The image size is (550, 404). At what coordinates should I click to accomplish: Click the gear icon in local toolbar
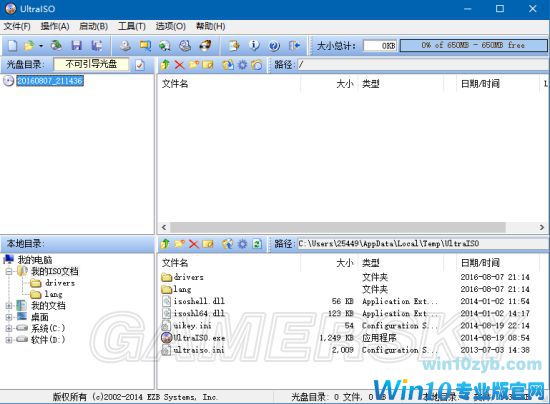point(242,244)
